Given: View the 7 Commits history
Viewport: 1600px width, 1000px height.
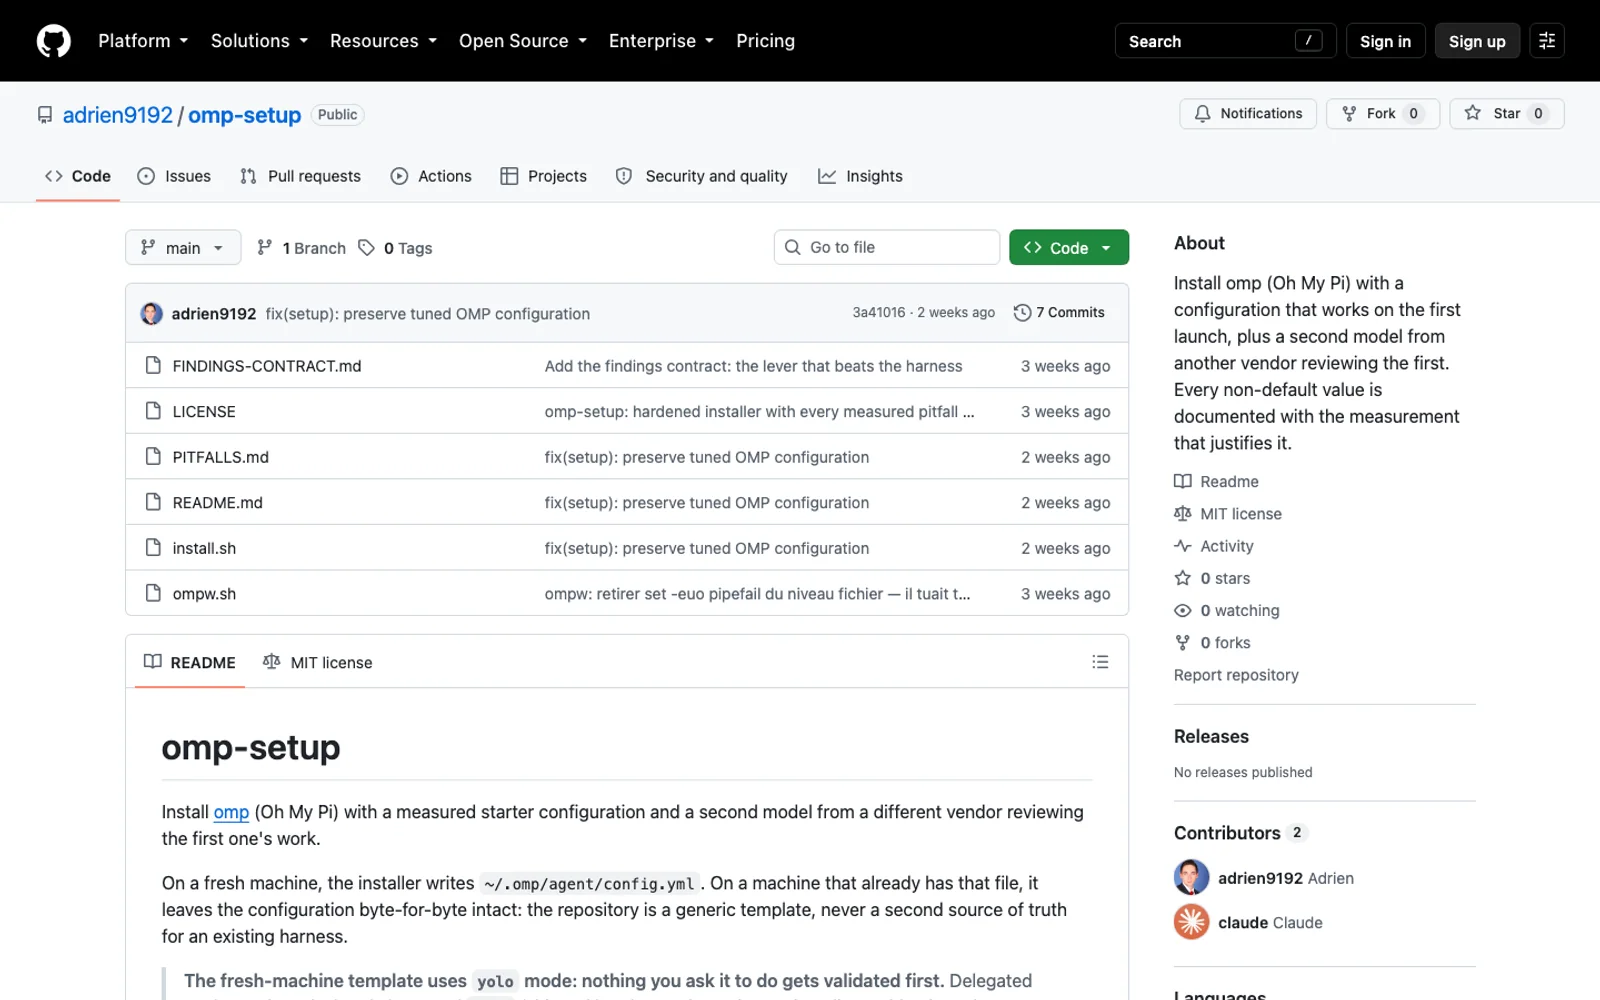Looking at the screenshot, I should click(x=1059, y=313).
